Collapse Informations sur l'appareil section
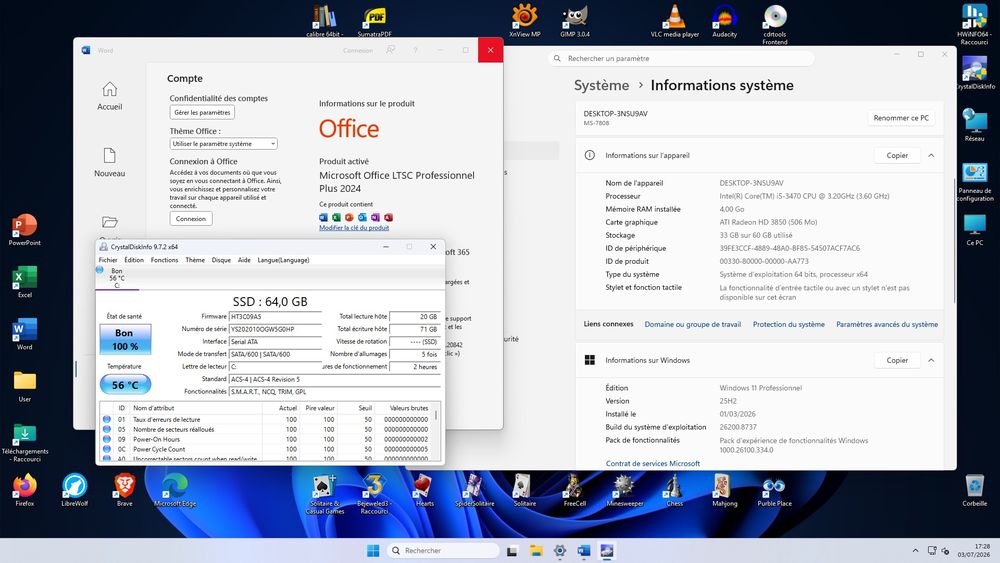Viewport: 1000px width, 563px height. click(x=931, y=156)
